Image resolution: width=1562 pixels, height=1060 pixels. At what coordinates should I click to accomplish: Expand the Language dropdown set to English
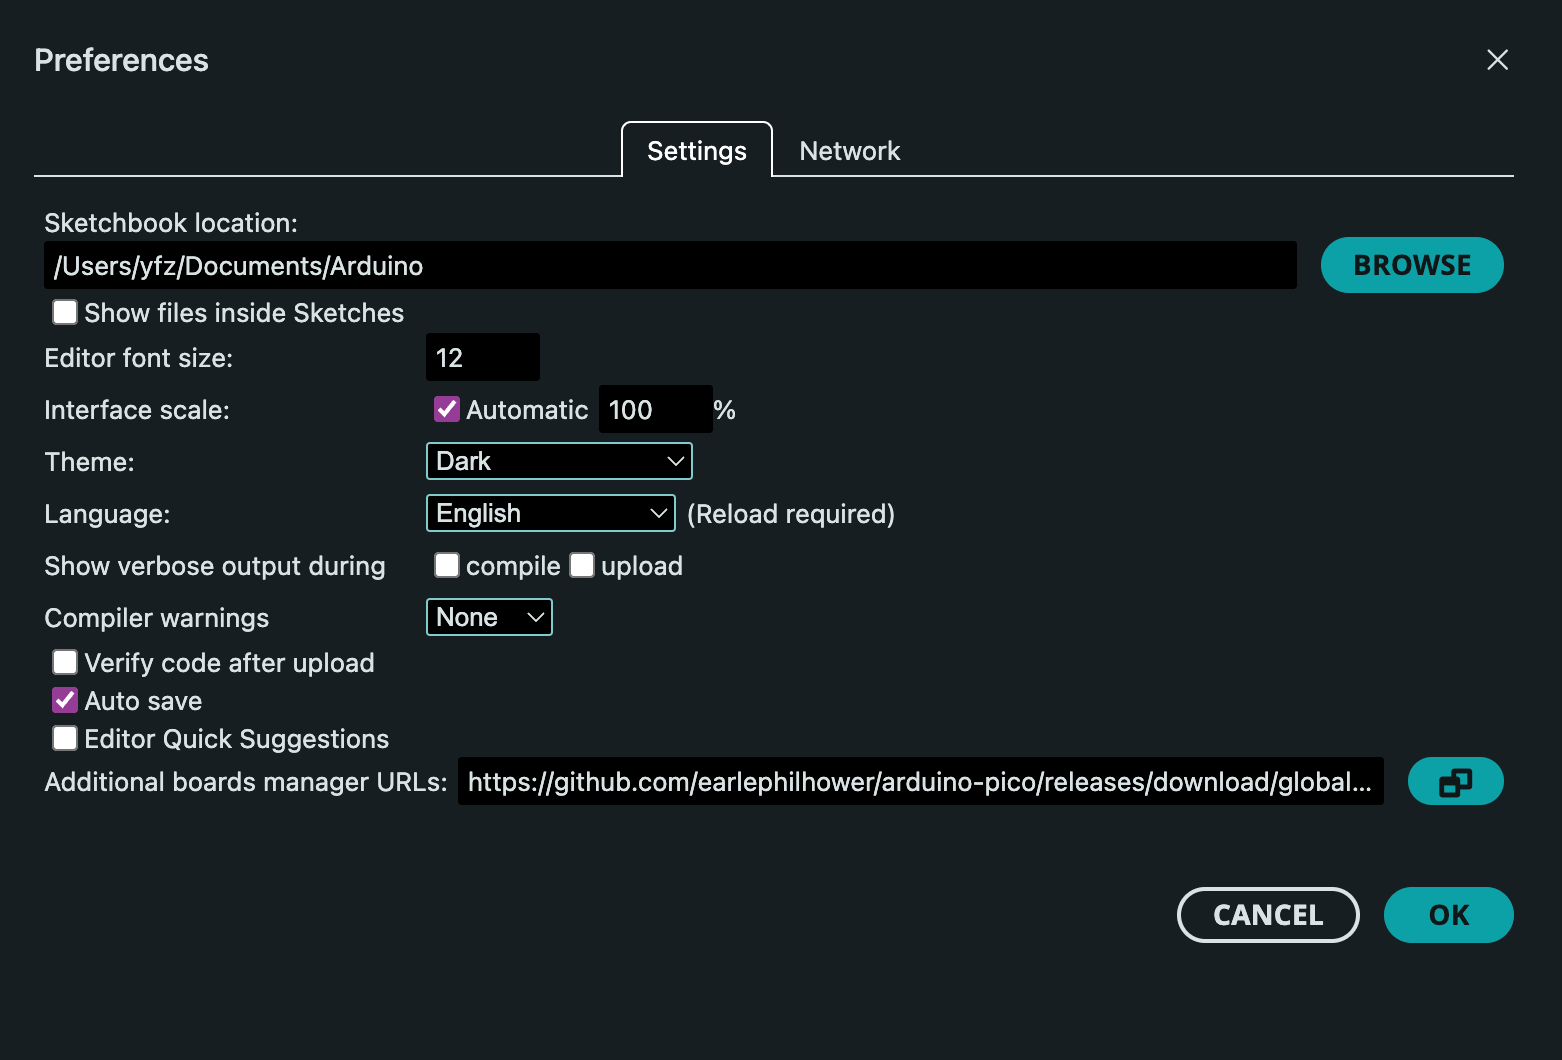[550, 513]
